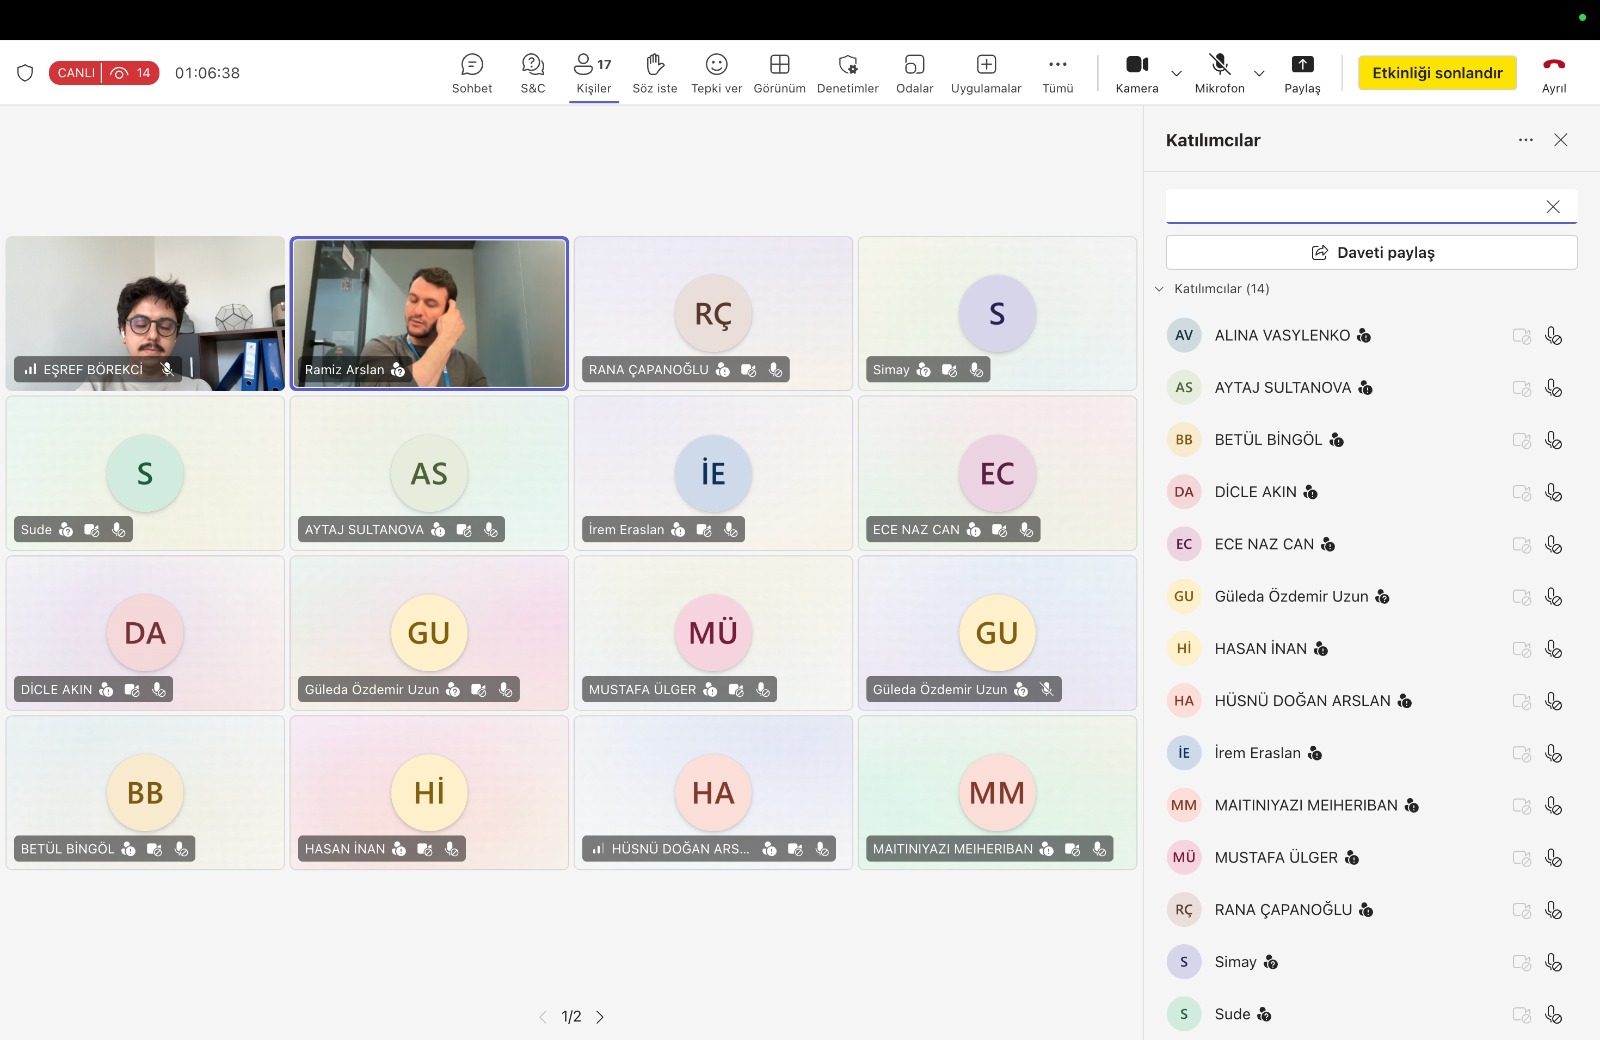Toggle microphone for HASAN İNAN in list
The width and height of the screenshot is (1600, 1040).
pyautogui.click(x=1553, y=649)
